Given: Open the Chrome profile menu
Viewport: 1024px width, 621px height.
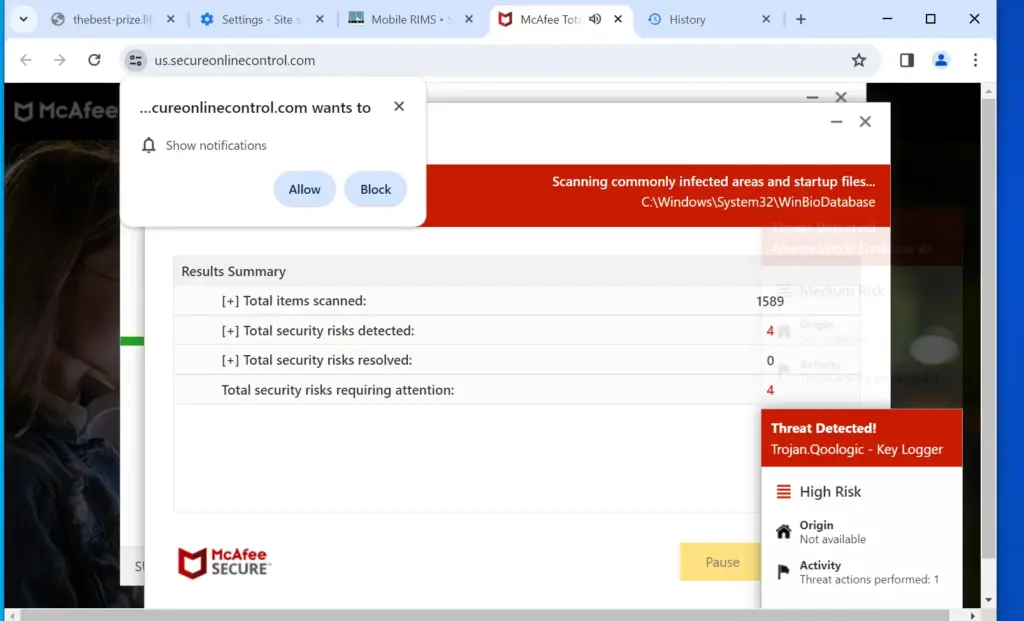Looking at the screenshot, I should (x=940, y=60).
